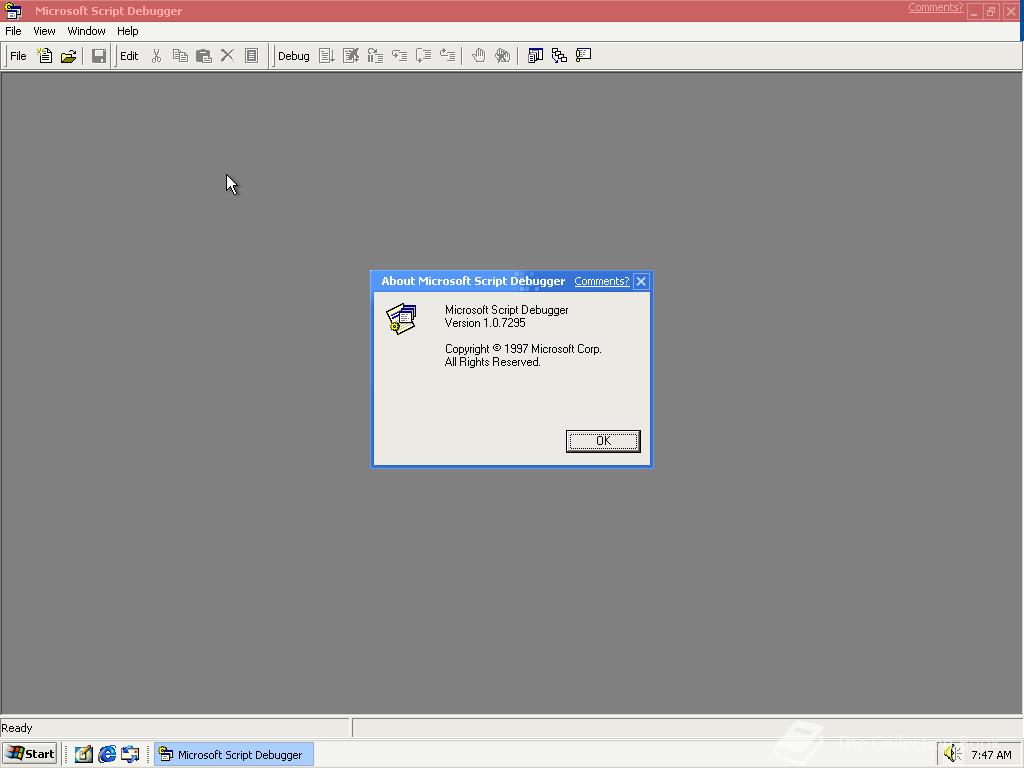This screenshot has height=768, width=1024.
Task: Minimize the main Script Debugger window
Action: coord(974,11)
